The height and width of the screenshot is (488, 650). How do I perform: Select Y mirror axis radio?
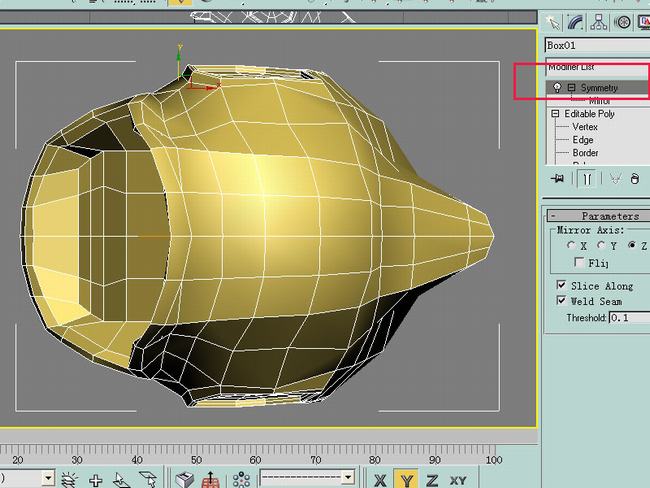click(x=601, y=245)
